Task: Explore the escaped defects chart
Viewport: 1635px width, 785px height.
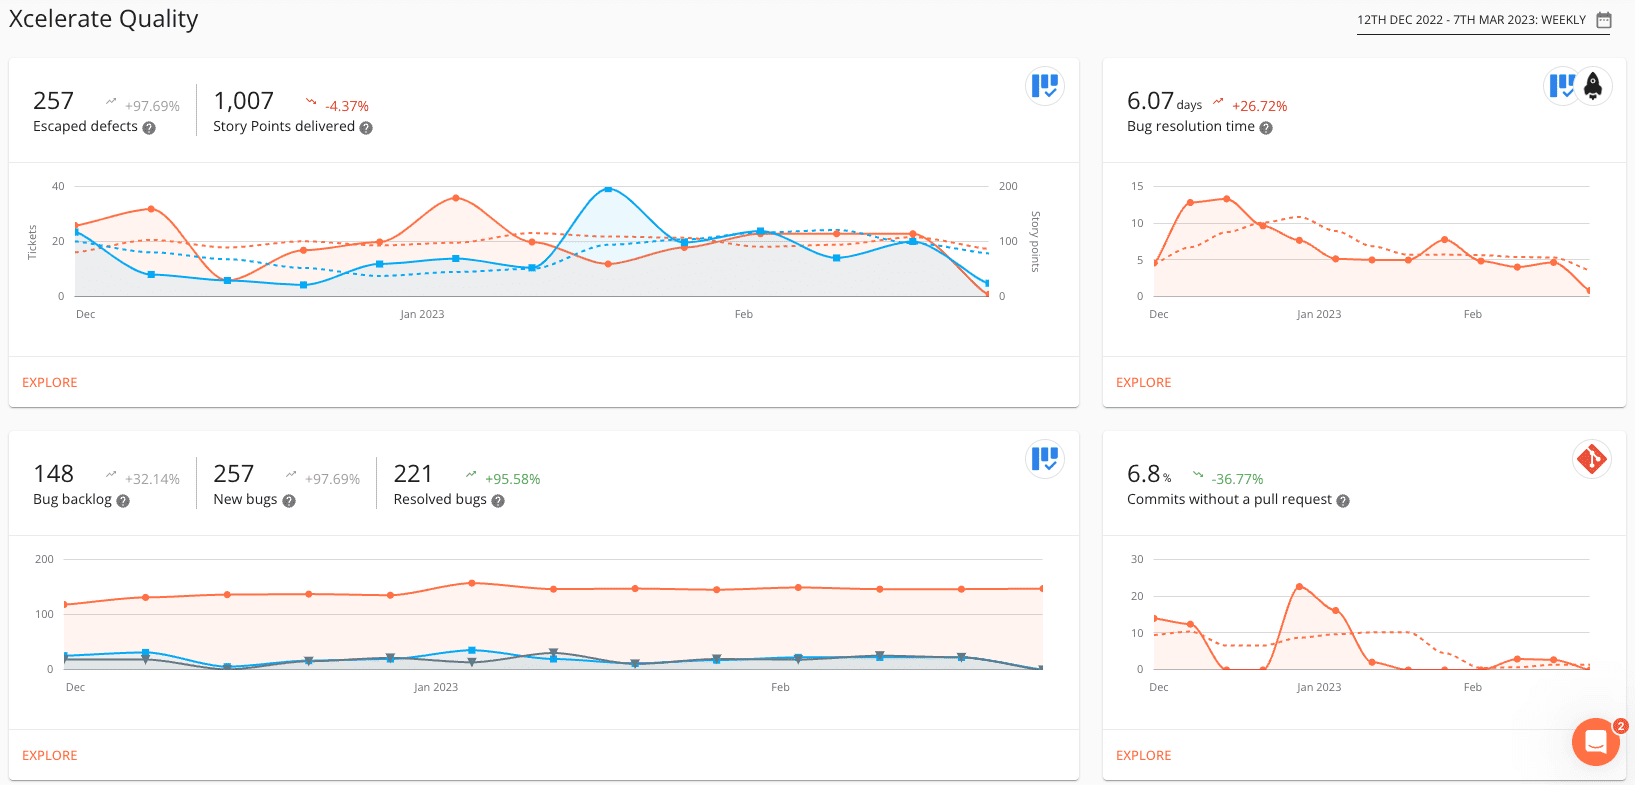Action: point(50,383)
